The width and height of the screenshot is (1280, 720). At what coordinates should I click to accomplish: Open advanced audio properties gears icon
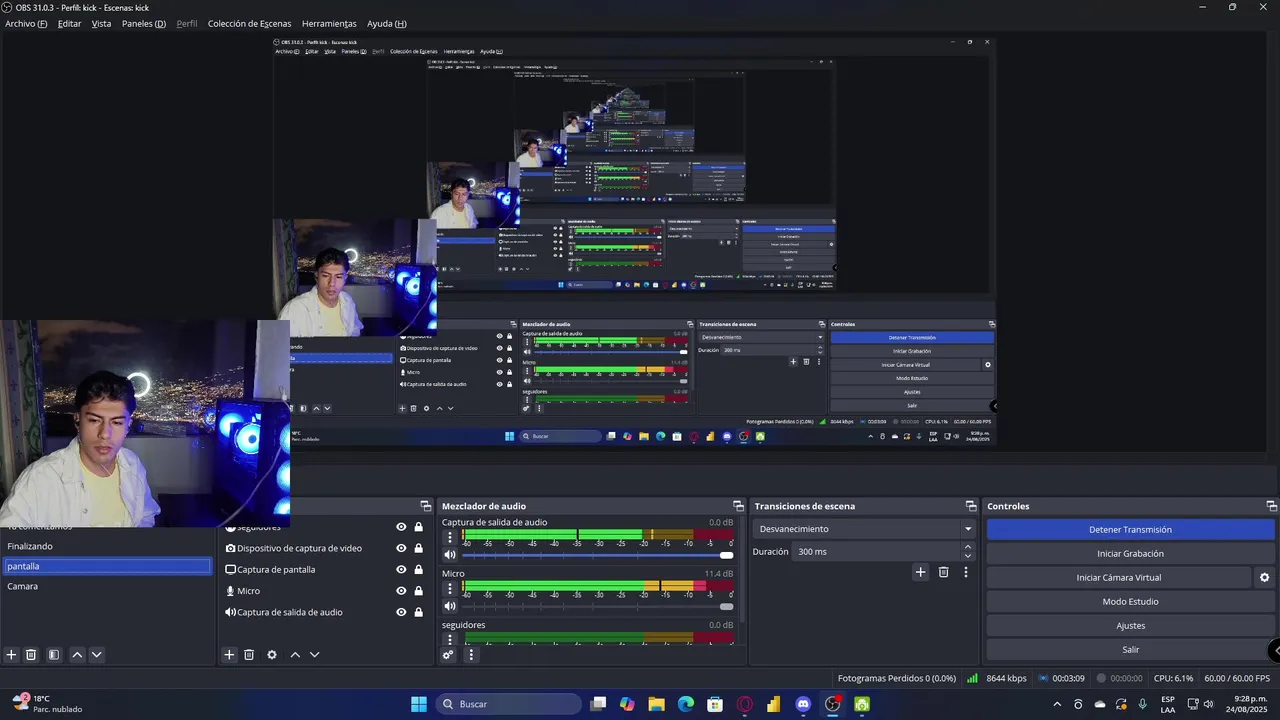[x=448, y=655]
